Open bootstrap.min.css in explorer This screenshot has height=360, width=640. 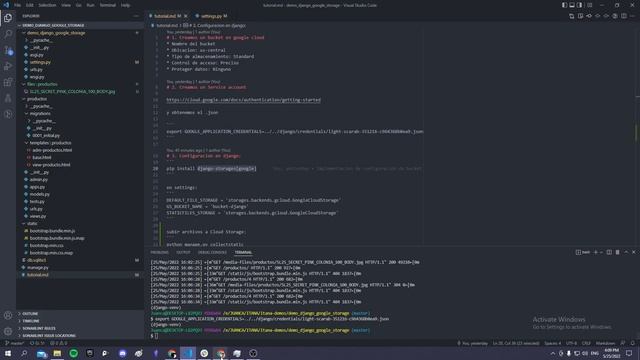(x=46, y=246)
